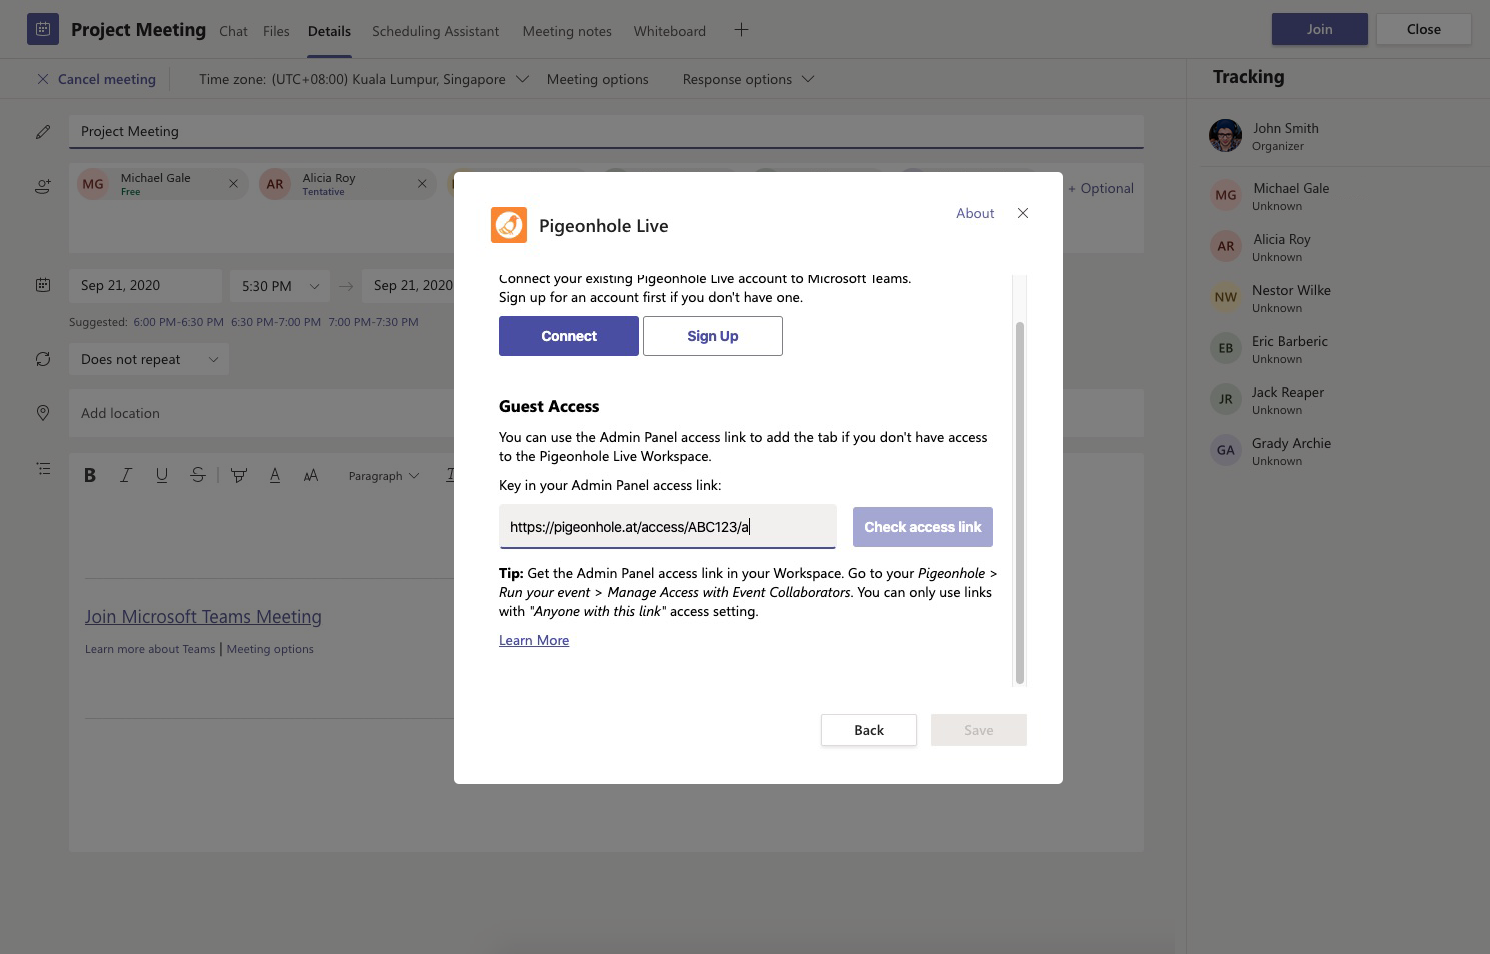Close the Pigeonhole Live dialog

pyautogui.click(x=1023, y=213)
